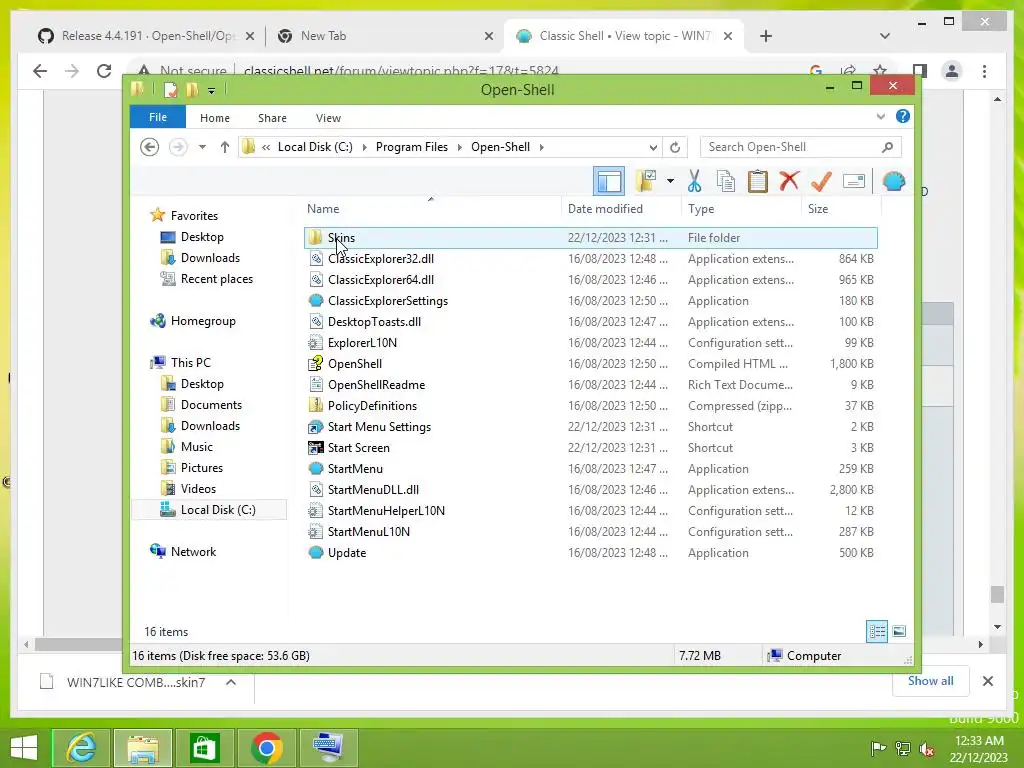Select Start Menu Settings shortcut
This screenshot has width=1024, height=768.
coord(590,427)
